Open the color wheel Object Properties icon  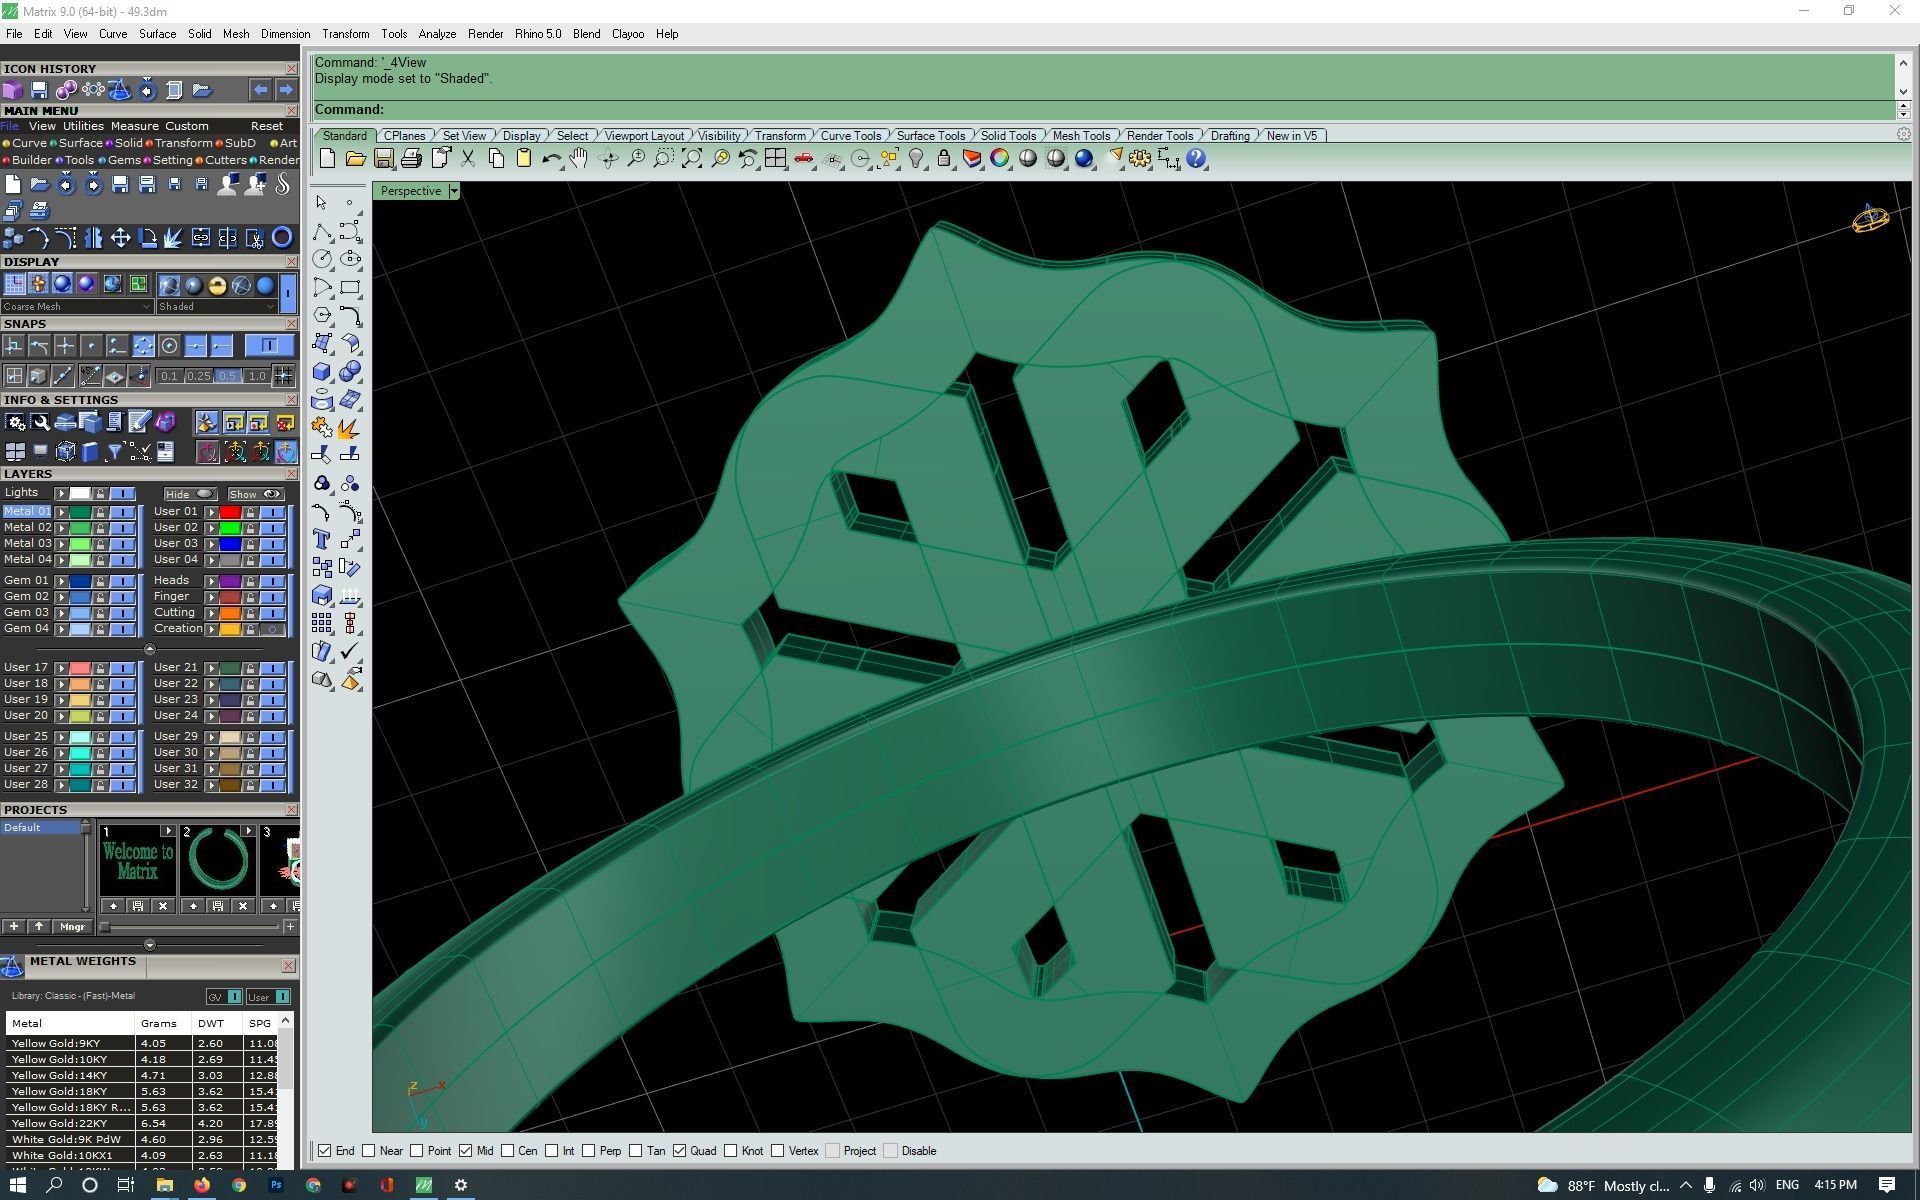[x=1000, y=158]
